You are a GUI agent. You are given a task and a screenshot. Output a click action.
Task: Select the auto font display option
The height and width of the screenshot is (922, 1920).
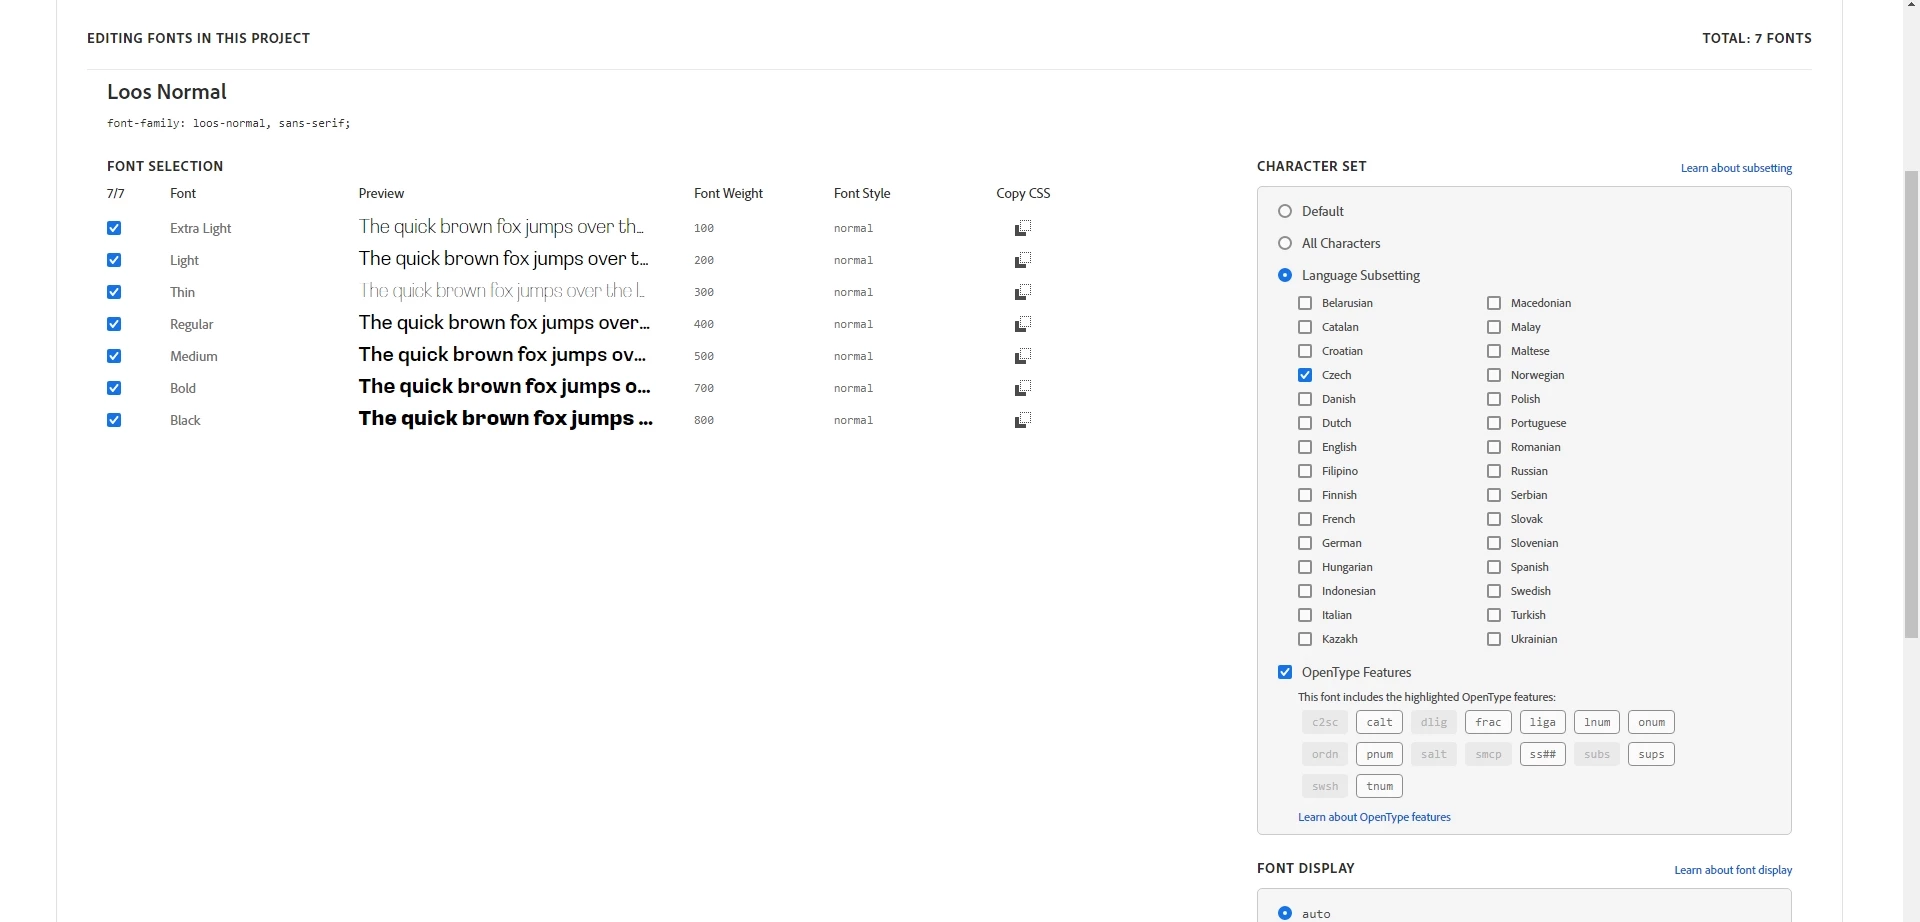[1285, 913]
